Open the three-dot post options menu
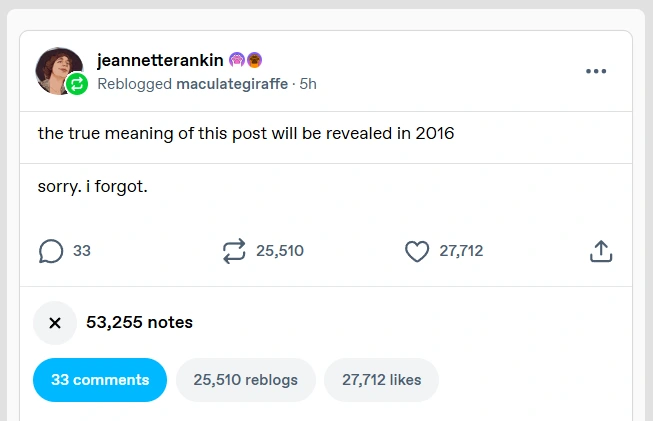Screen dimensions: 653x421 point(596,71)
